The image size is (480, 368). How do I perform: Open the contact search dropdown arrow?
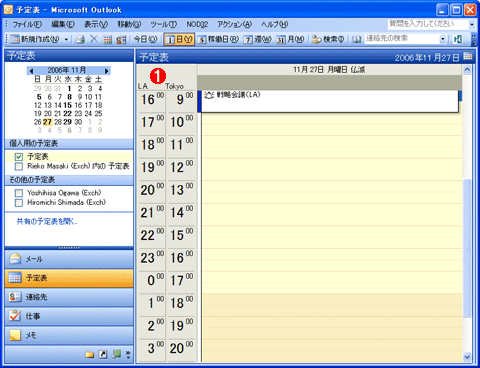pyautogui.click(x=443, y=39)
